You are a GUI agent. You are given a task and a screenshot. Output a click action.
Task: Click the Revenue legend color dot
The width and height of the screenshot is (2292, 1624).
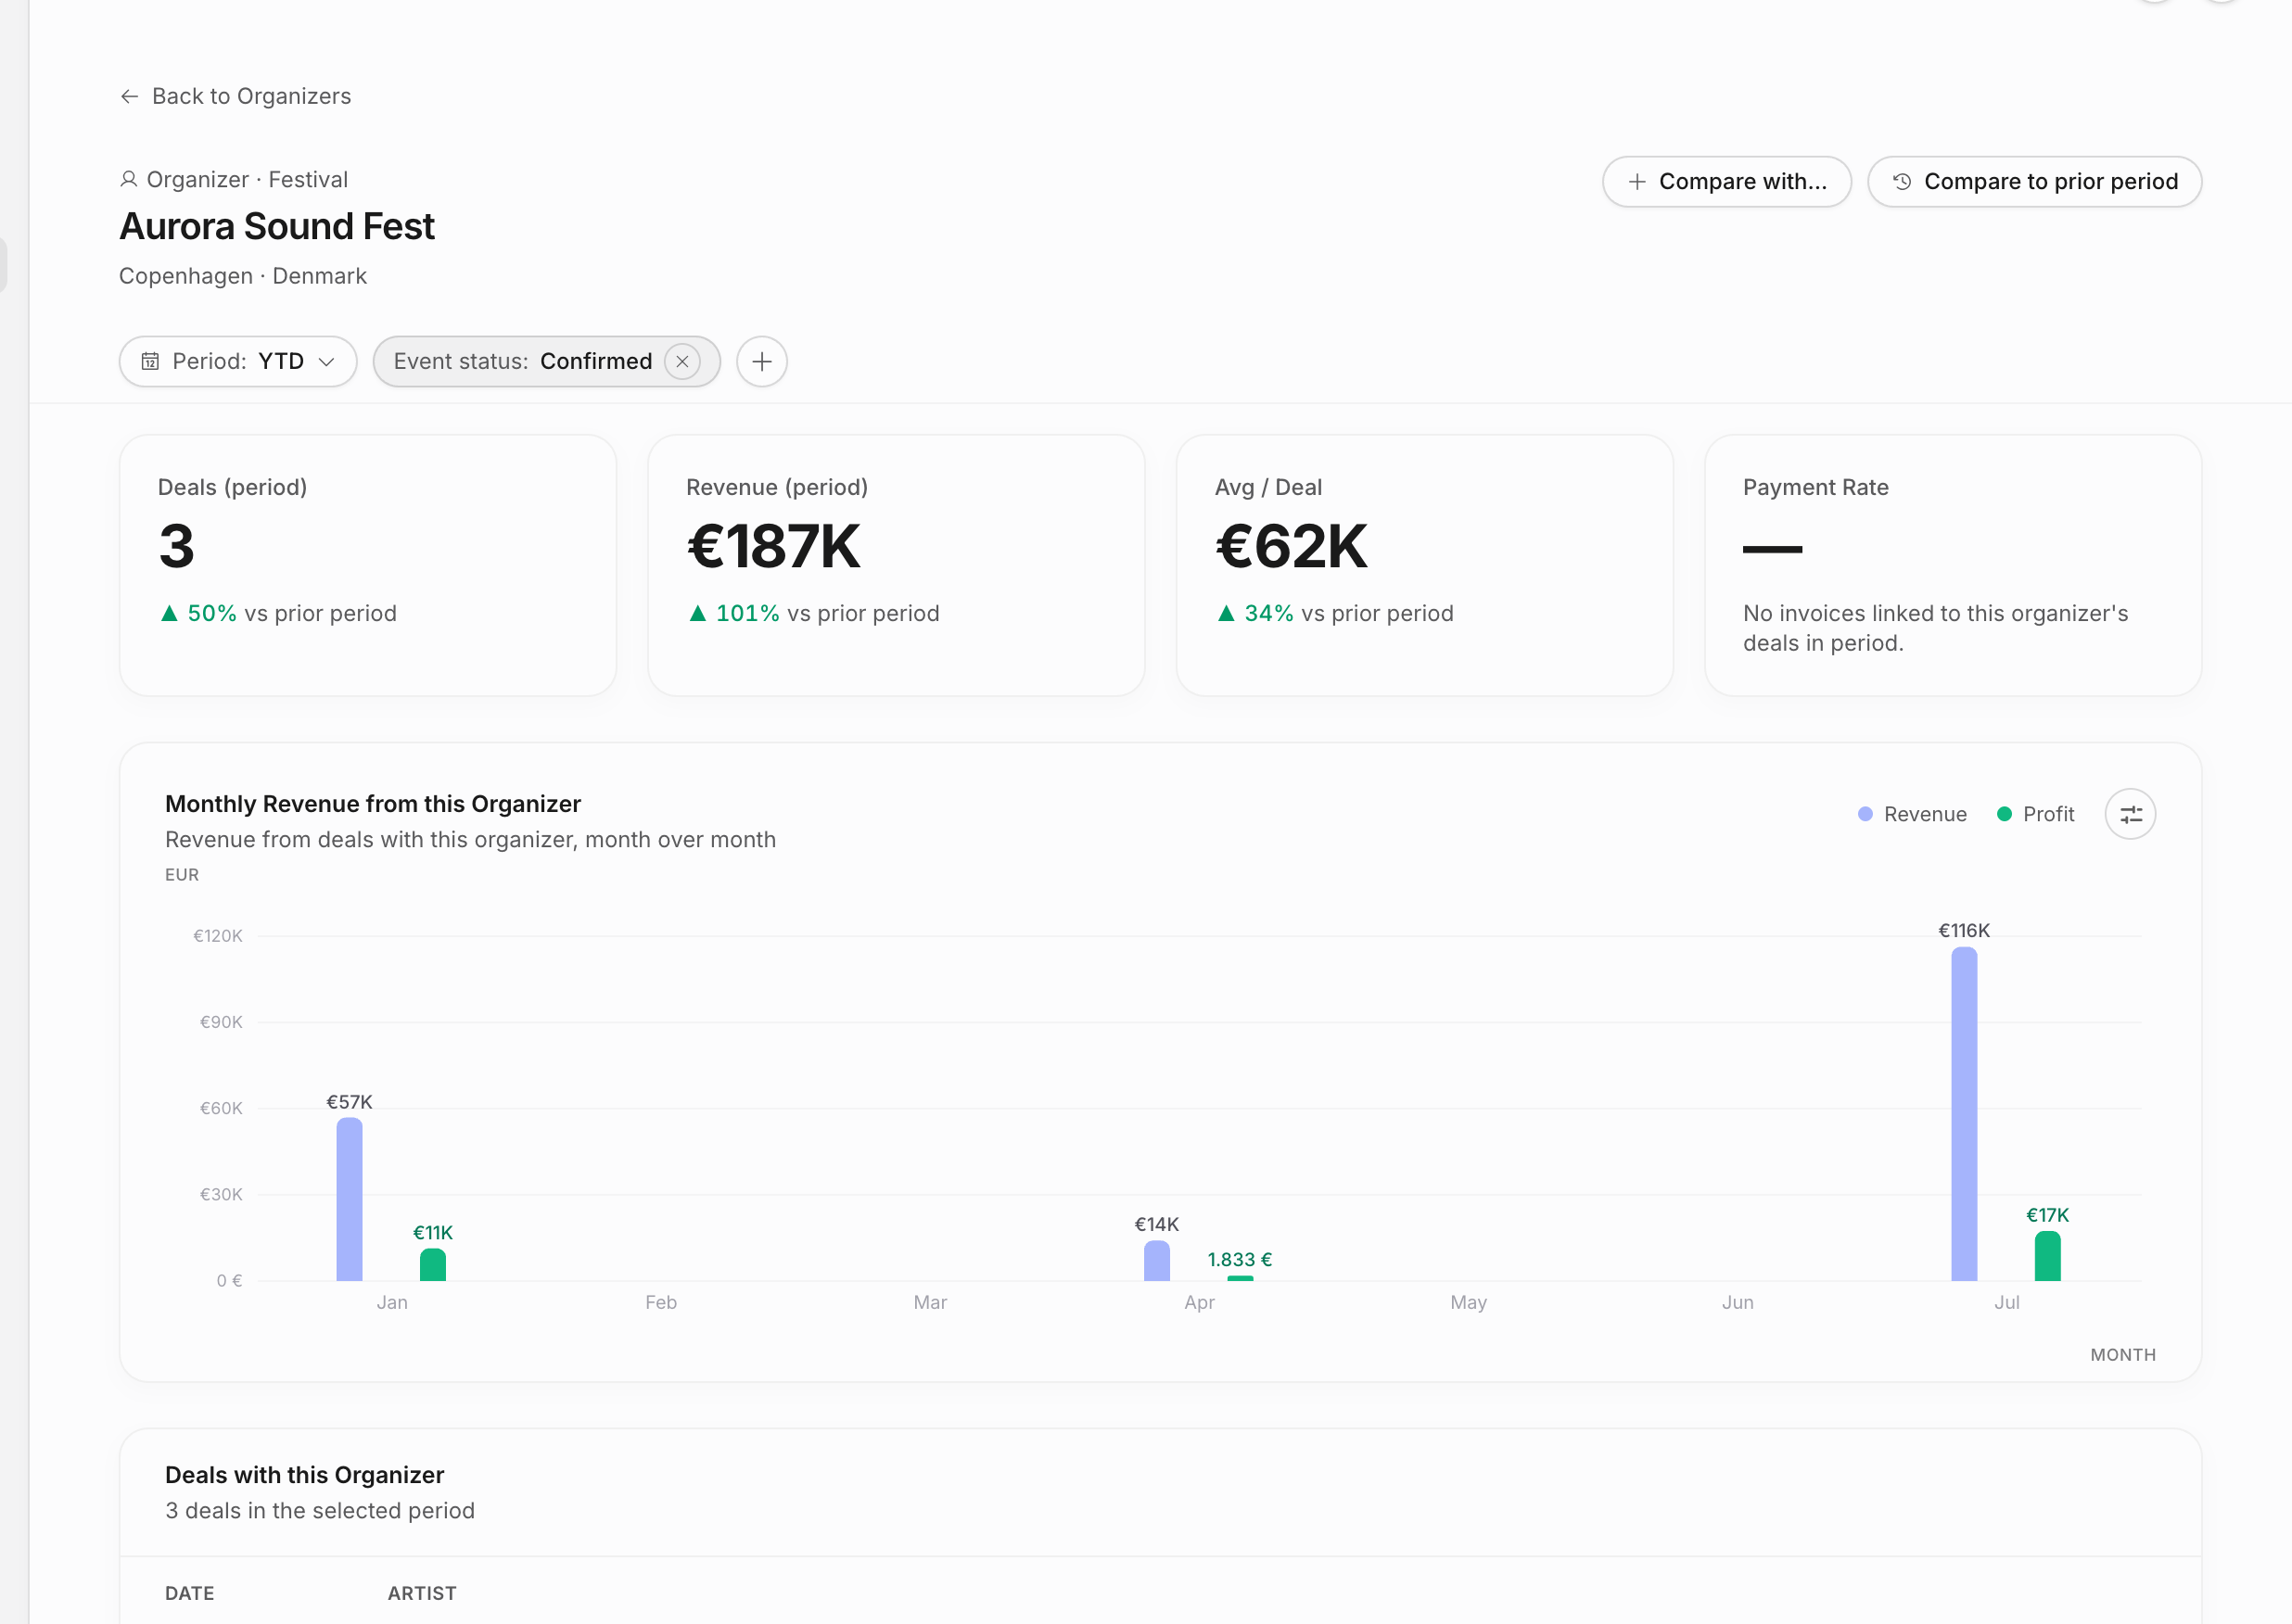click(x=1865, y=814)
